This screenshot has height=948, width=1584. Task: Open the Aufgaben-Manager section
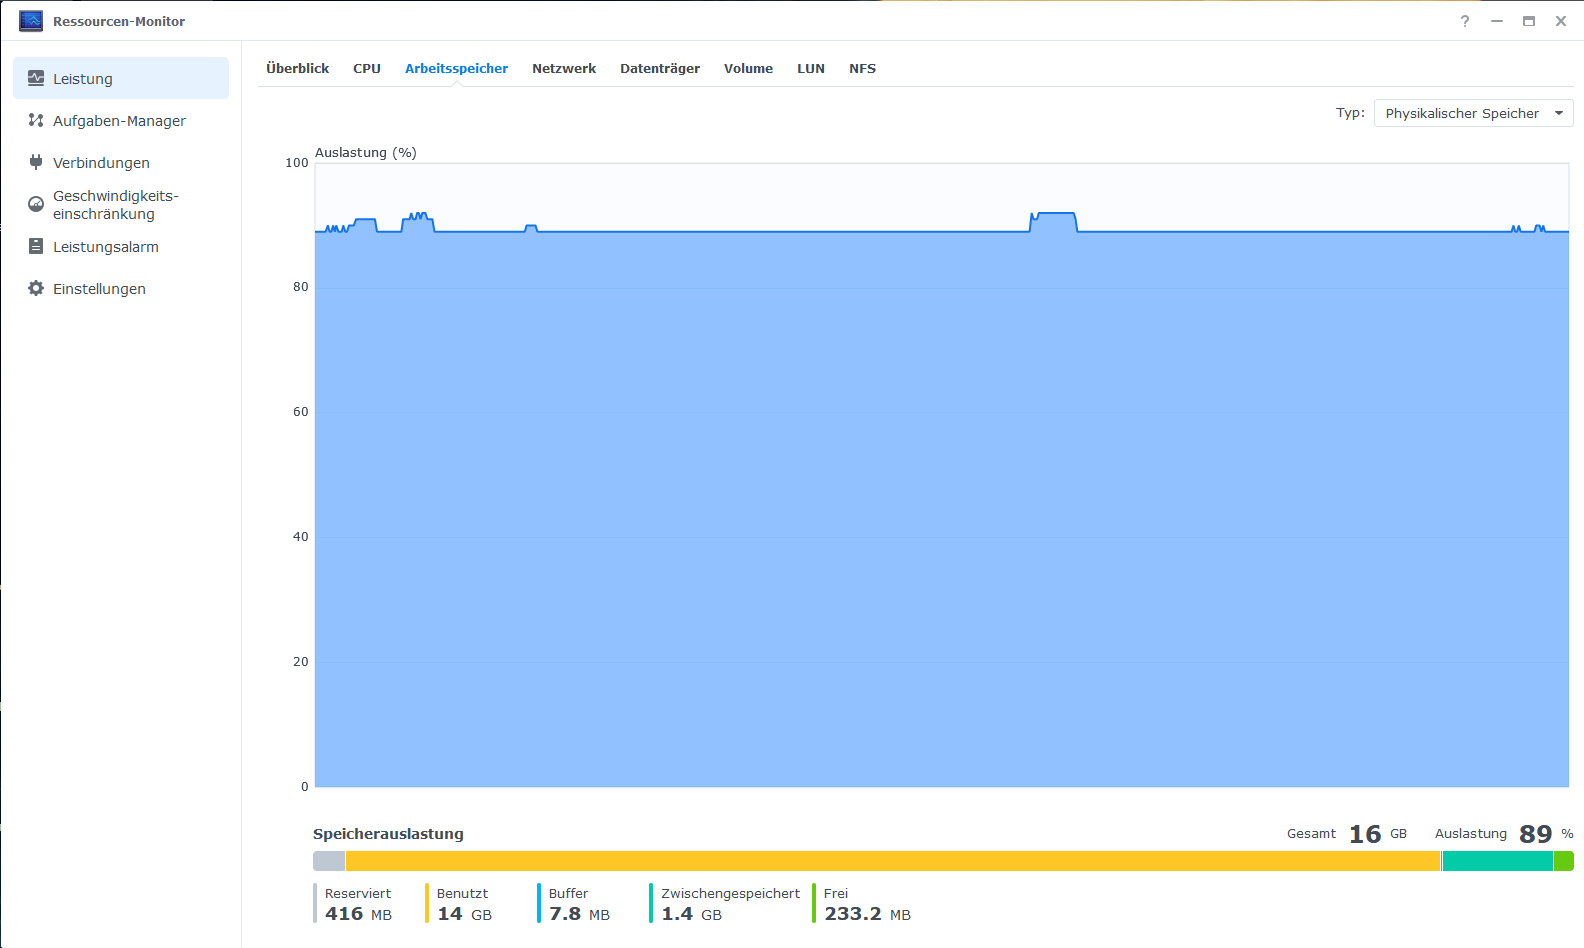119,120
